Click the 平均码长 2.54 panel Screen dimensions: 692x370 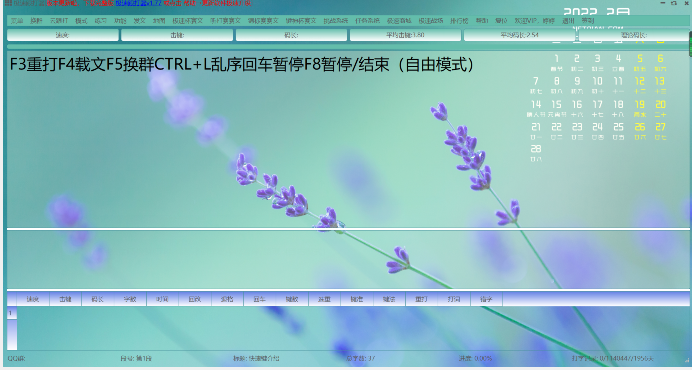(519, 35)
